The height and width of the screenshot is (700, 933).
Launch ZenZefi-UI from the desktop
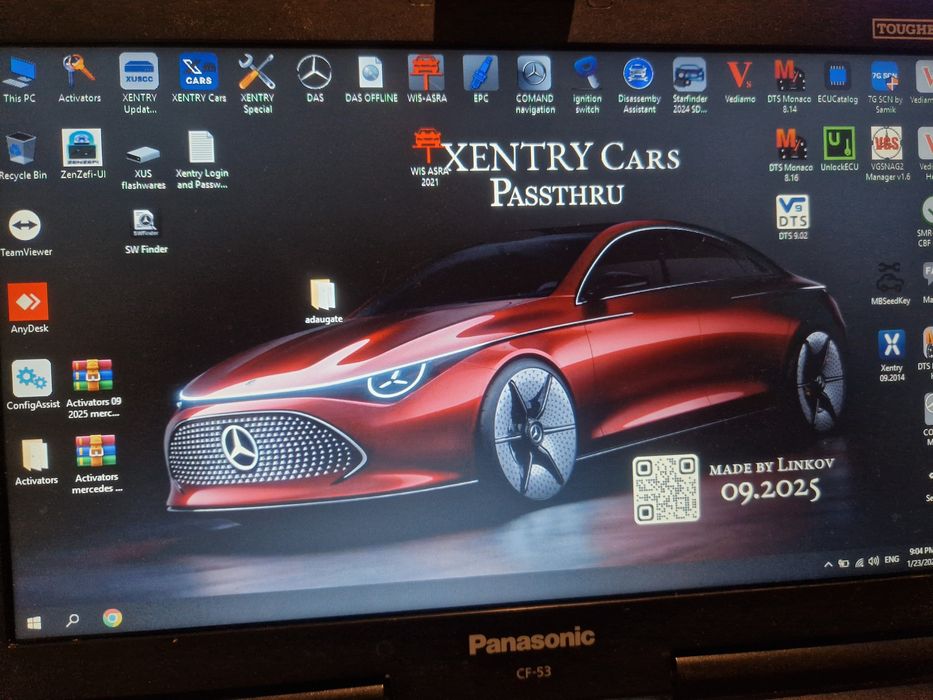pos(83,154)
